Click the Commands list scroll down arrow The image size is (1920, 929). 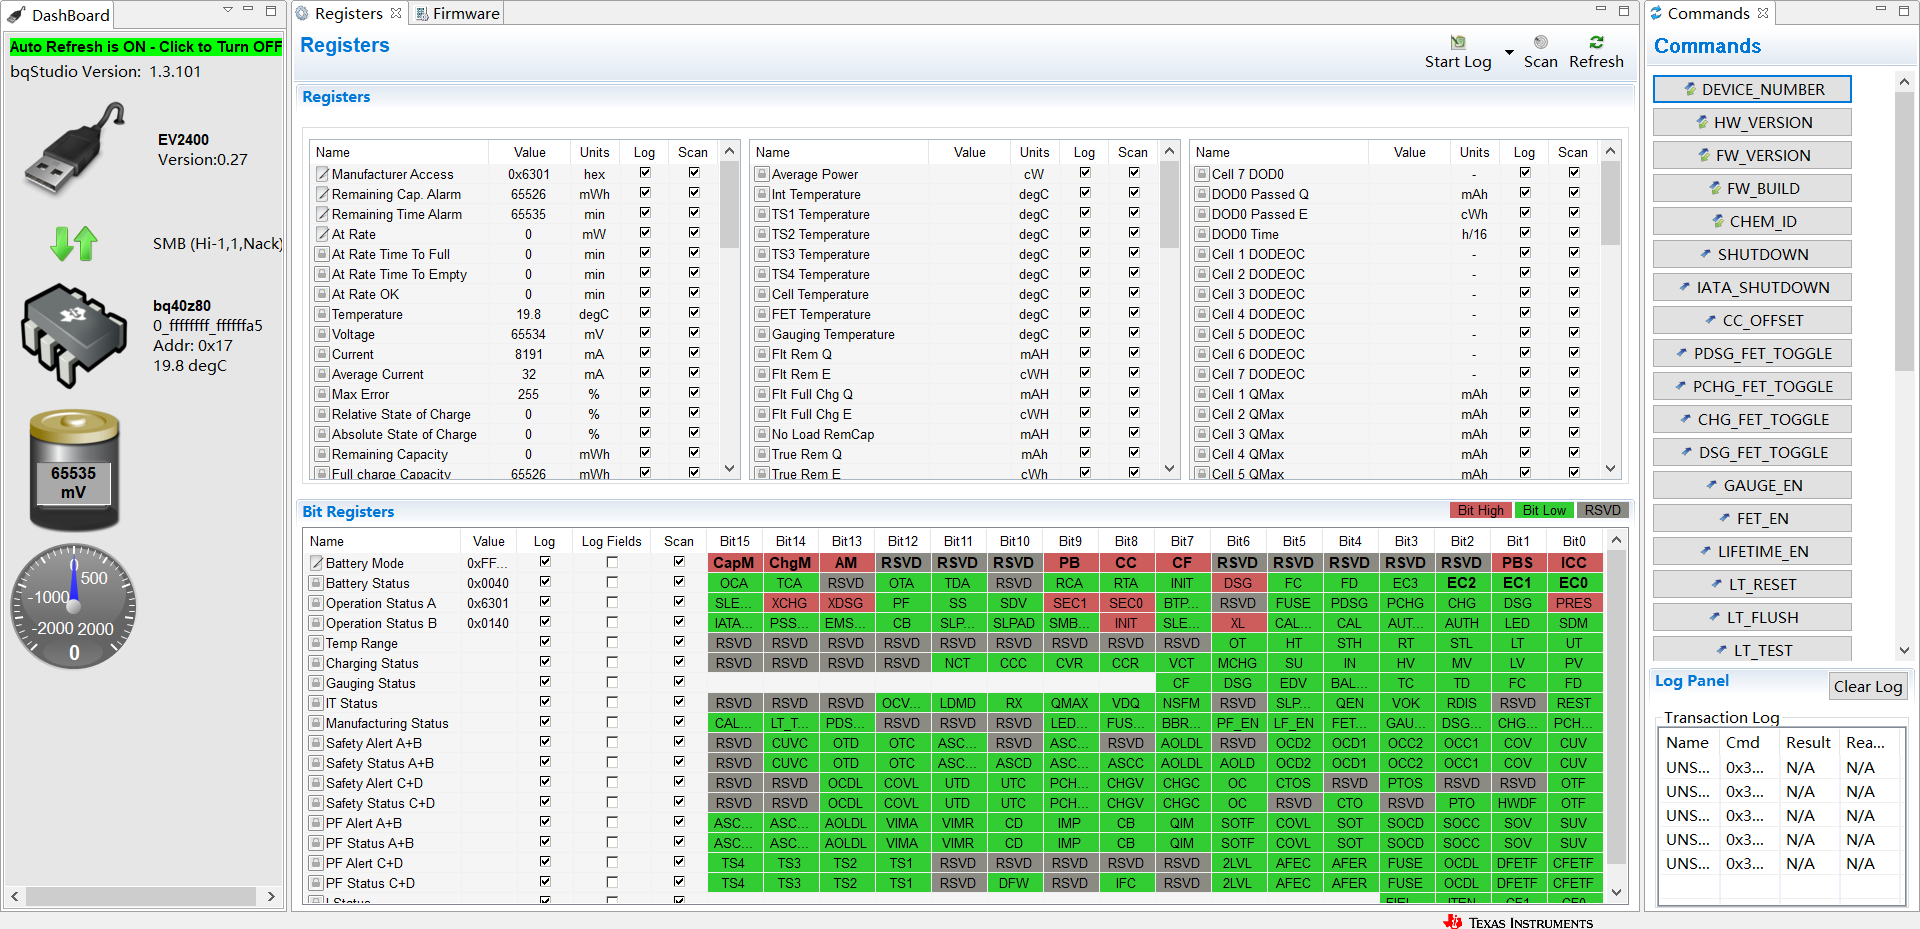tap(1904, 650)
